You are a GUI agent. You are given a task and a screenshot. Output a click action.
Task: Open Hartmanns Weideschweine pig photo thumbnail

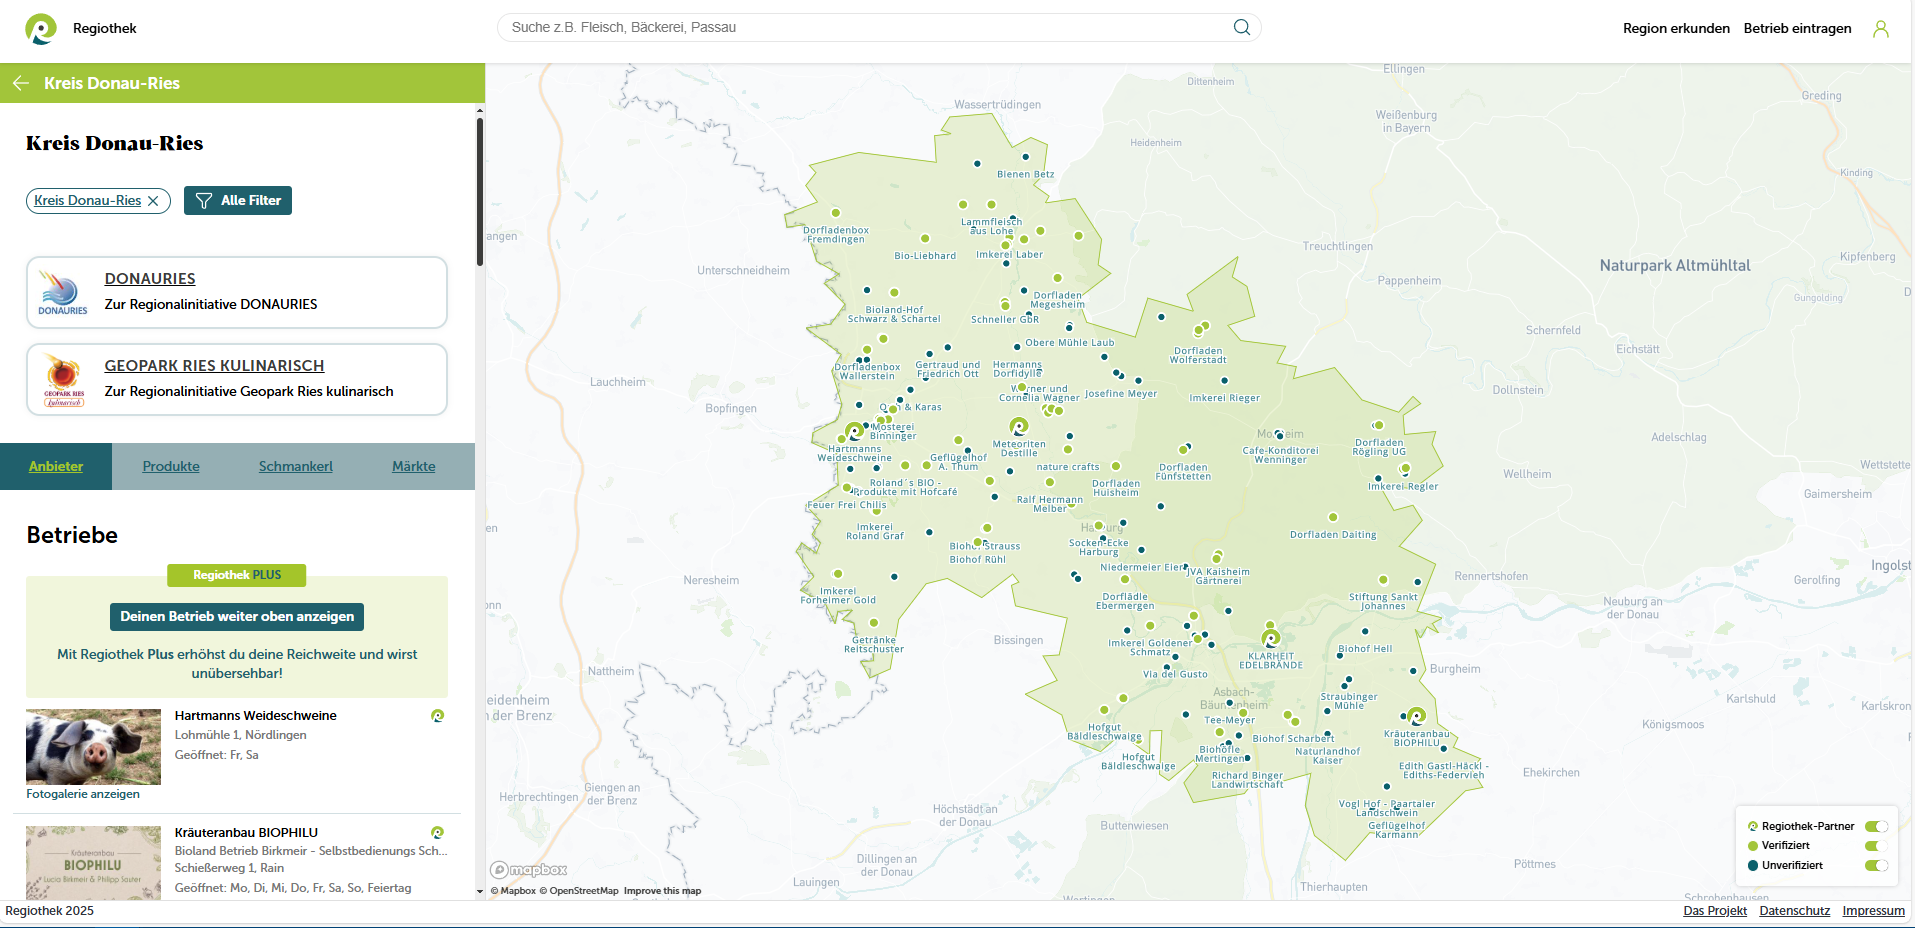point(93,747)
